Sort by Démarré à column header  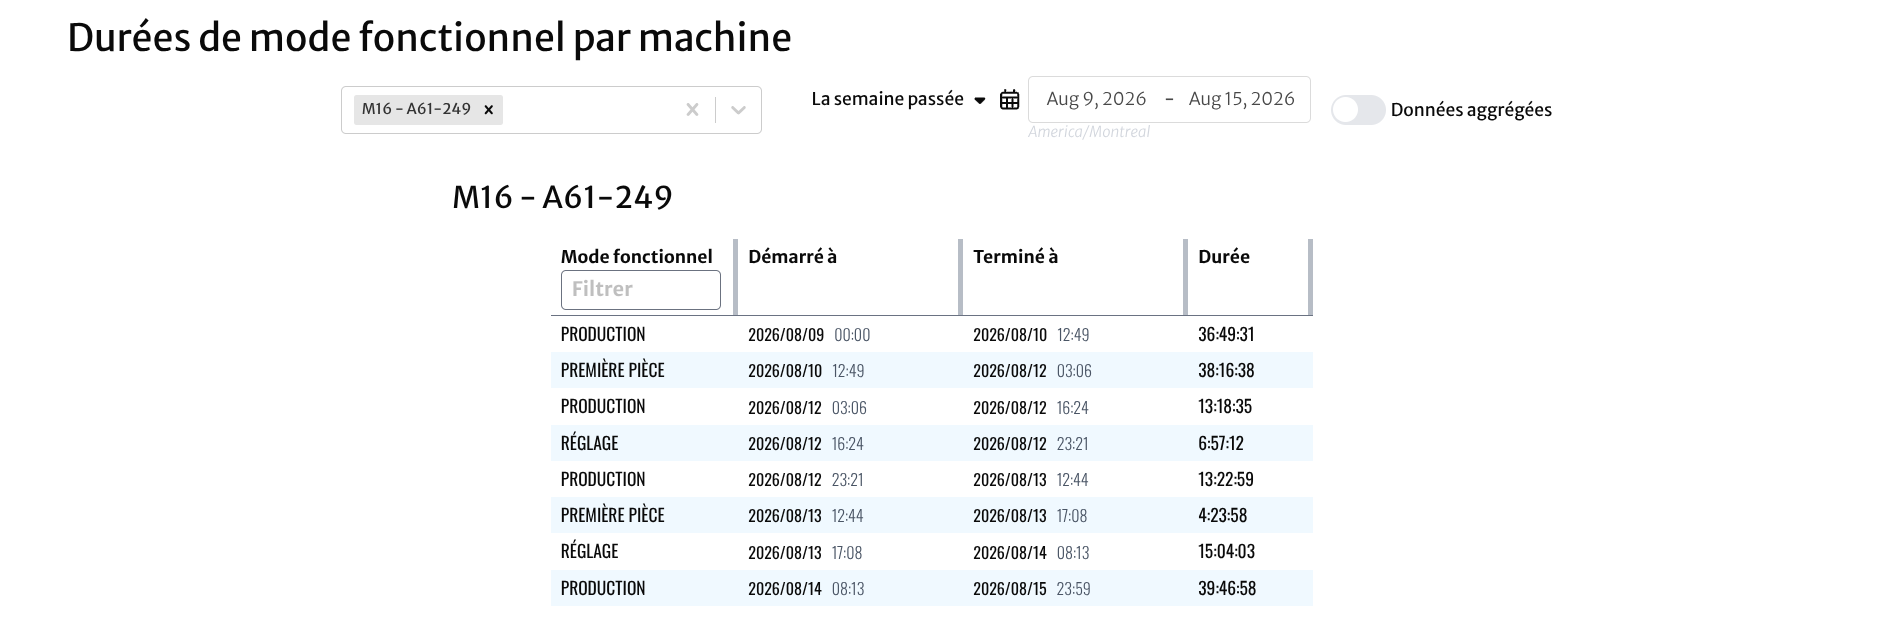coord(792,257)
